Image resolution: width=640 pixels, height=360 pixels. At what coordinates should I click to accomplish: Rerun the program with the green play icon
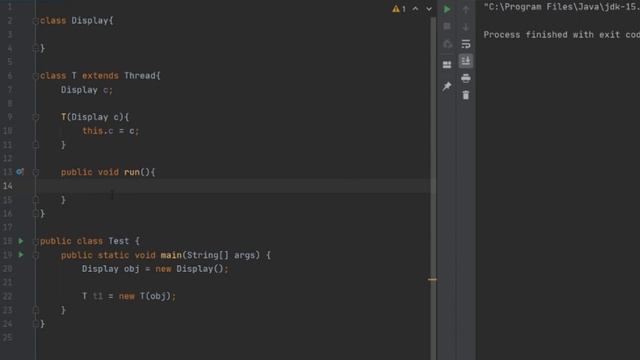coord(447,9)
